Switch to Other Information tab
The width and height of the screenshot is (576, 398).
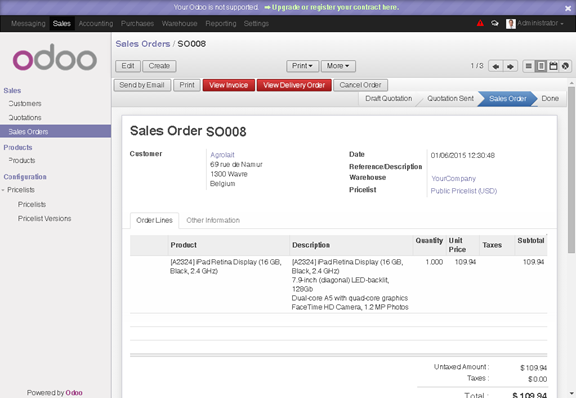(213, 220)
